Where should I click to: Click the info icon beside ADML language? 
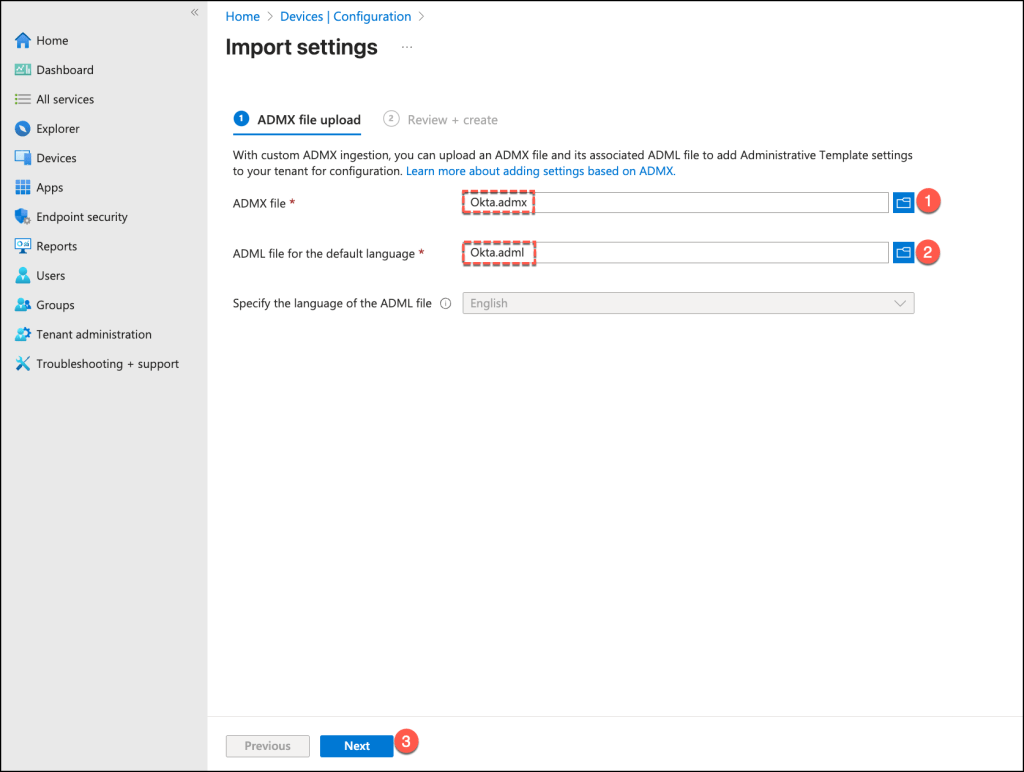pyautogui.click(x=445, y=303)
